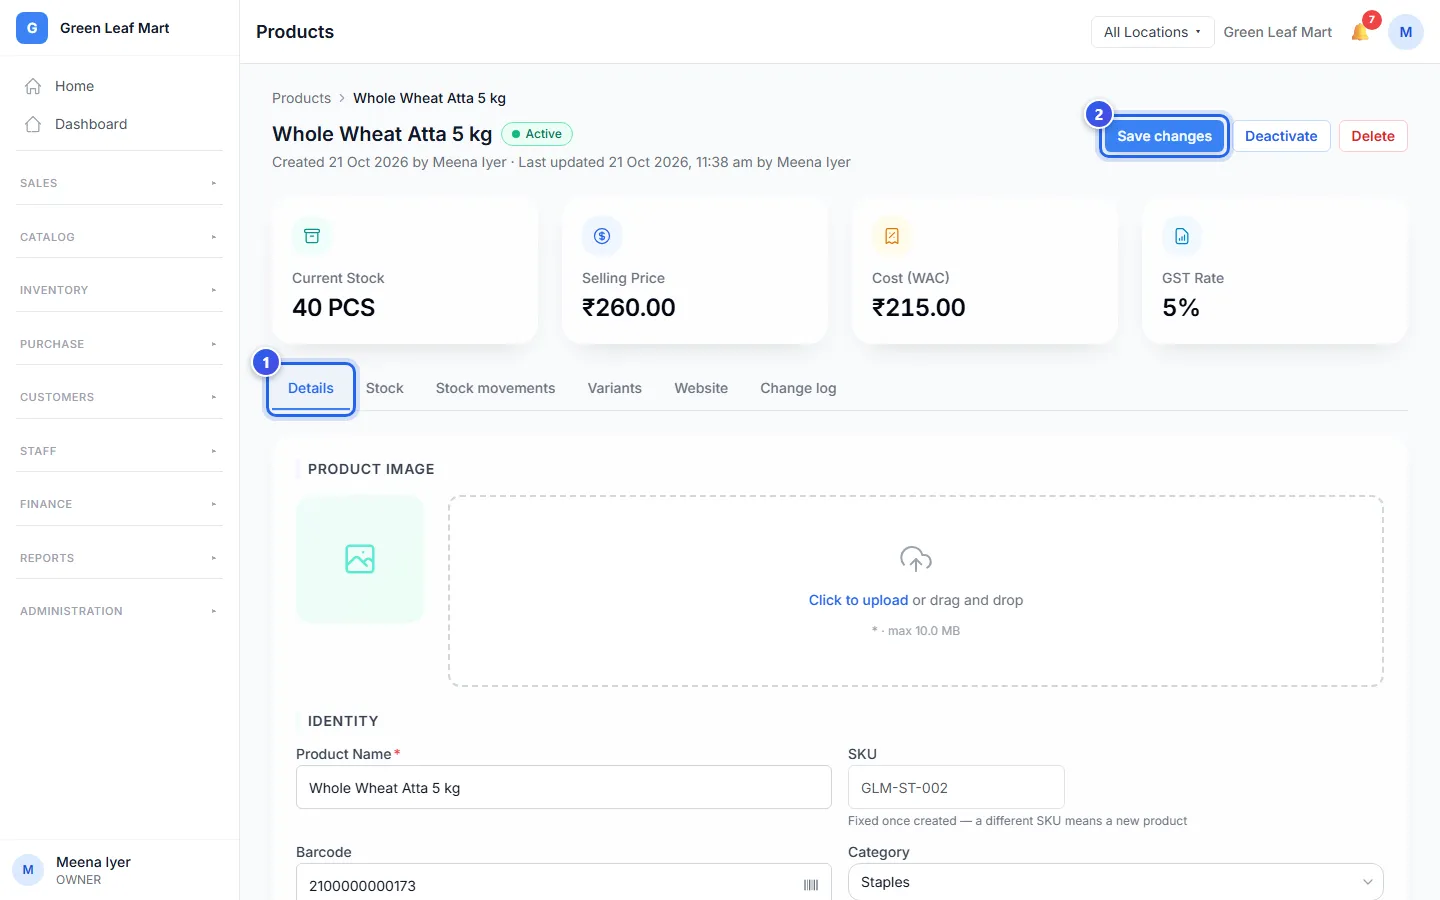Click the GST Rate document icon
Screen dimensions: 1440x900
coord(1182,236)
